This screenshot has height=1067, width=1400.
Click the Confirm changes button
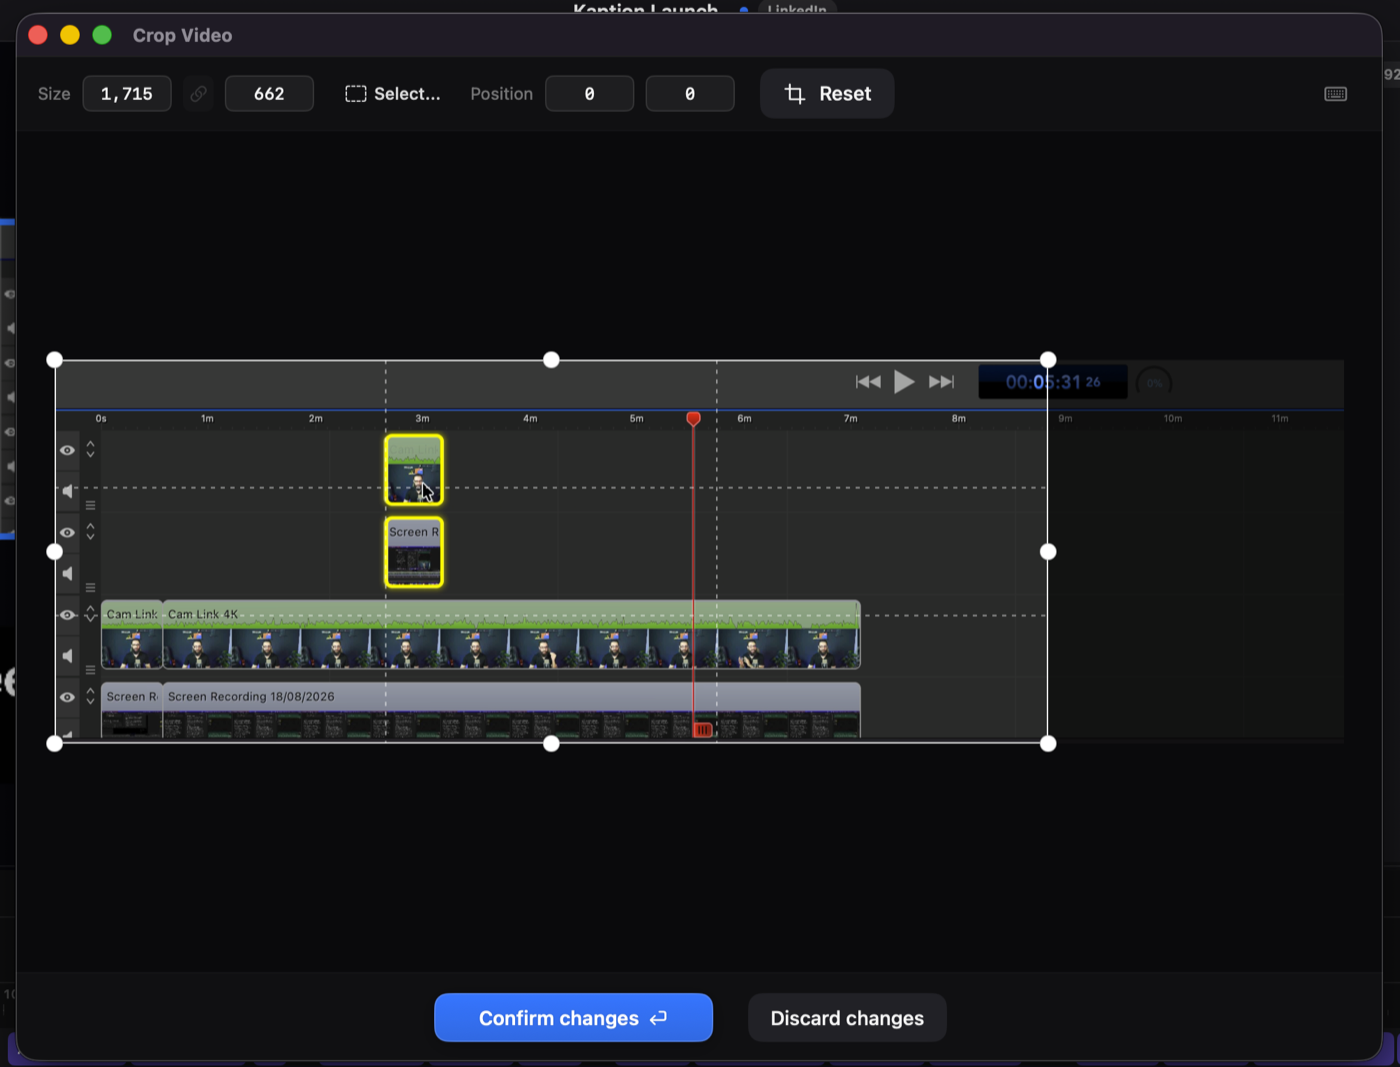[x=573, y=1018]
